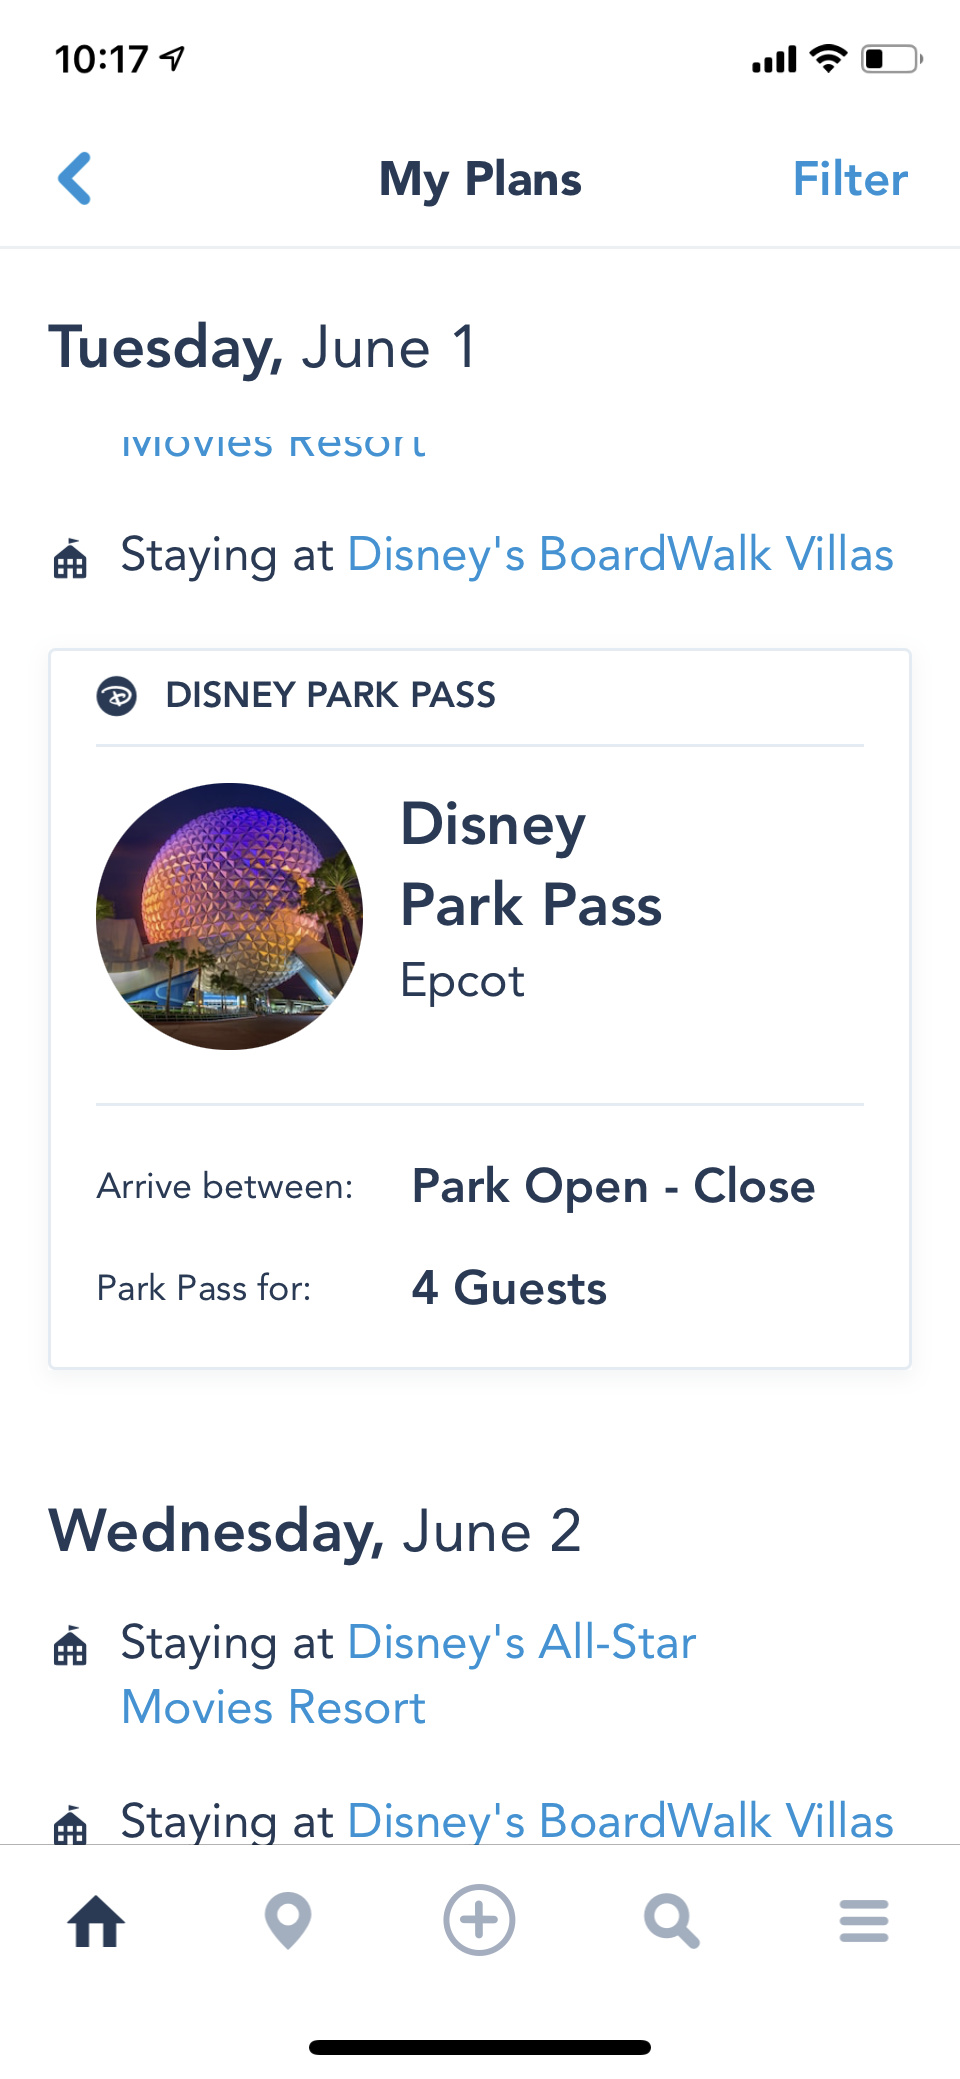Tap the Park Open - Close arrival time

click(x=613, y=1186)
